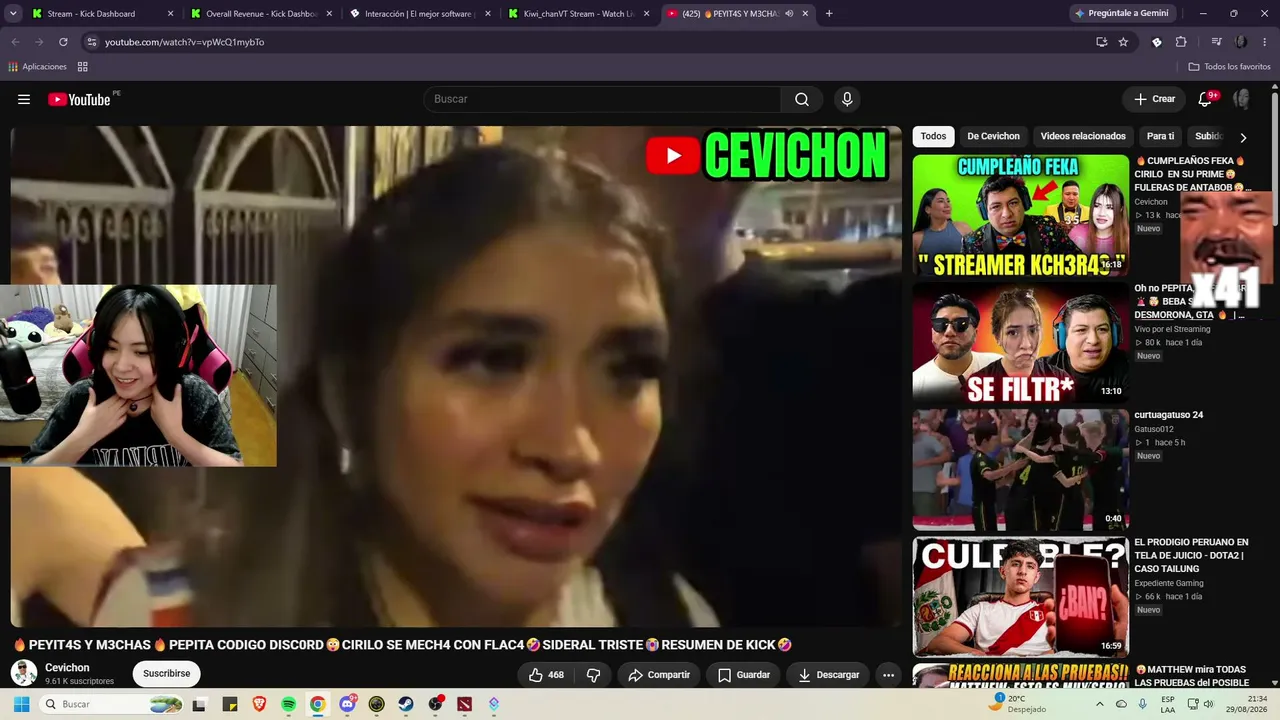Screen dimensions: 1280x720
Task: Open more actions ellipsis under video
Action: click(x=888, y=675)
